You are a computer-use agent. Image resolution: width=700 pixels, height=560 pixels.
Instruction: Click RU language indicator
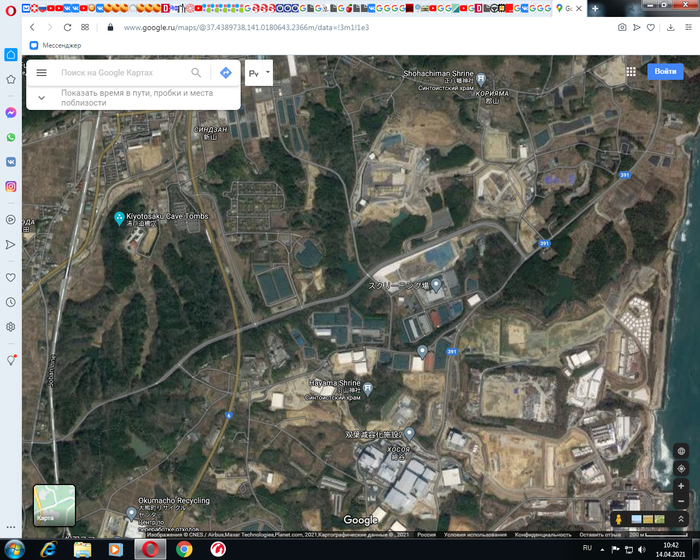coord(587,548)
